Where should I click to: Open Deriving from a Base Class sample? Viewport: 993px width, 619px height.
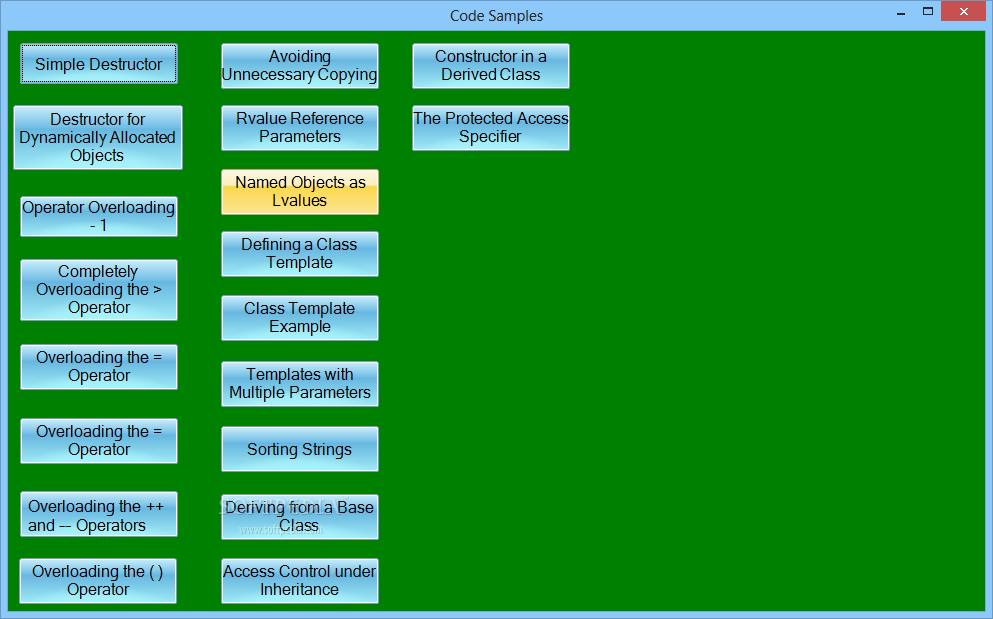coord(300,517)
